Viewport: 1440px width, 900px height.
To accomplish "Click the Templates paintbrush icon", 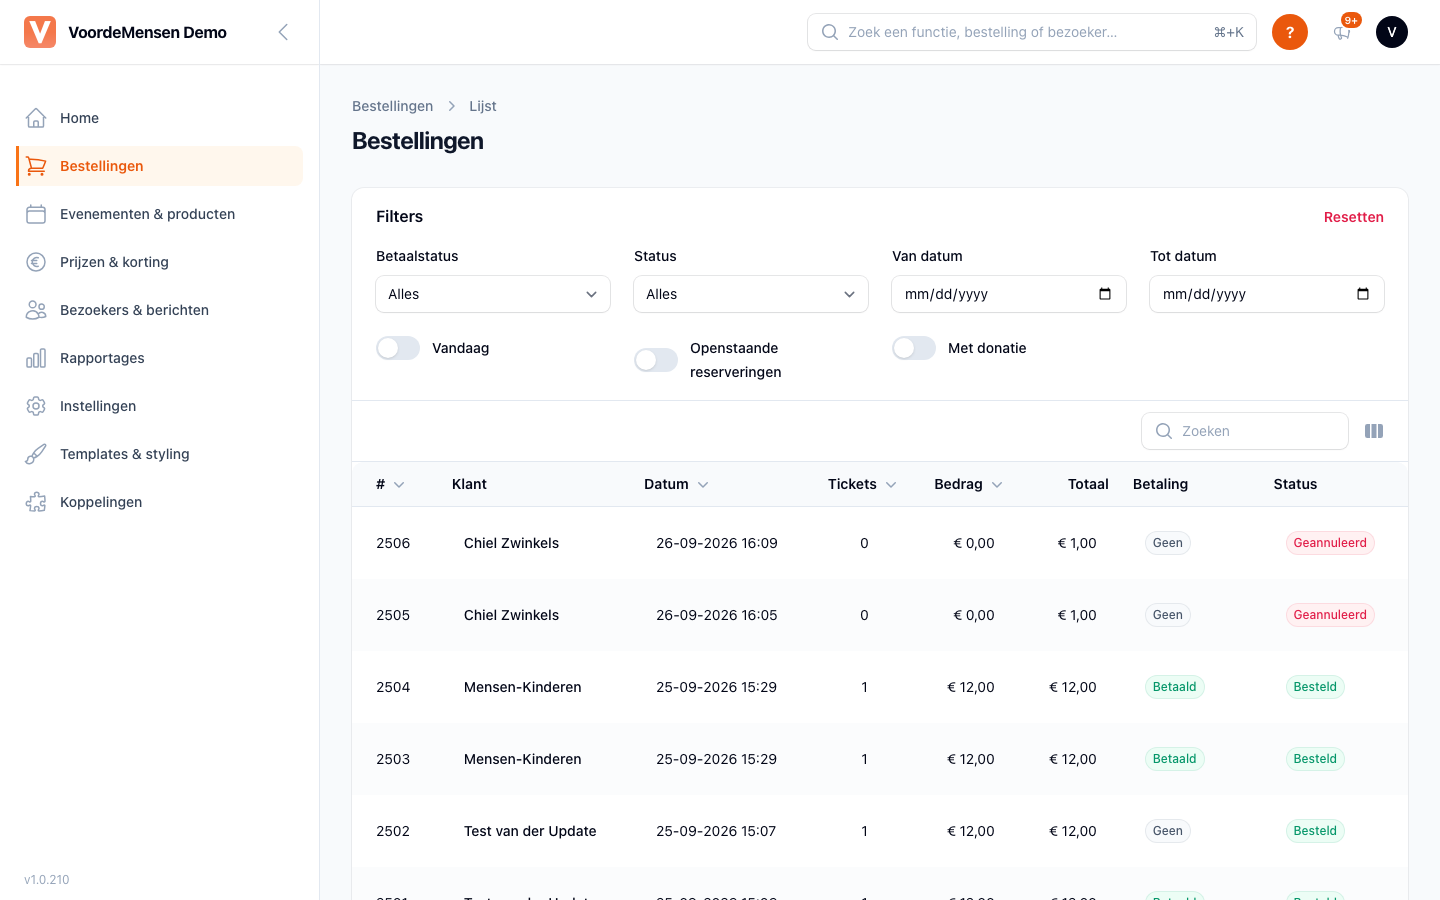I will pos(36,454).
